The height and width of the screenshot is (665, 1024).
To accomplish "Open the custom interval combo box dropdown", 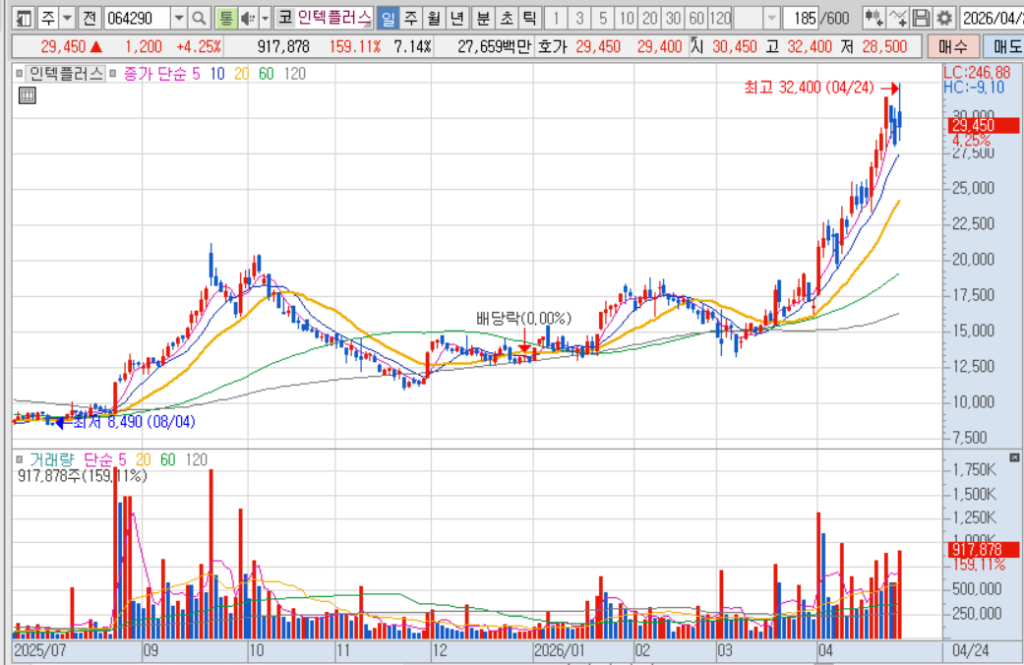I will point(771,18).
